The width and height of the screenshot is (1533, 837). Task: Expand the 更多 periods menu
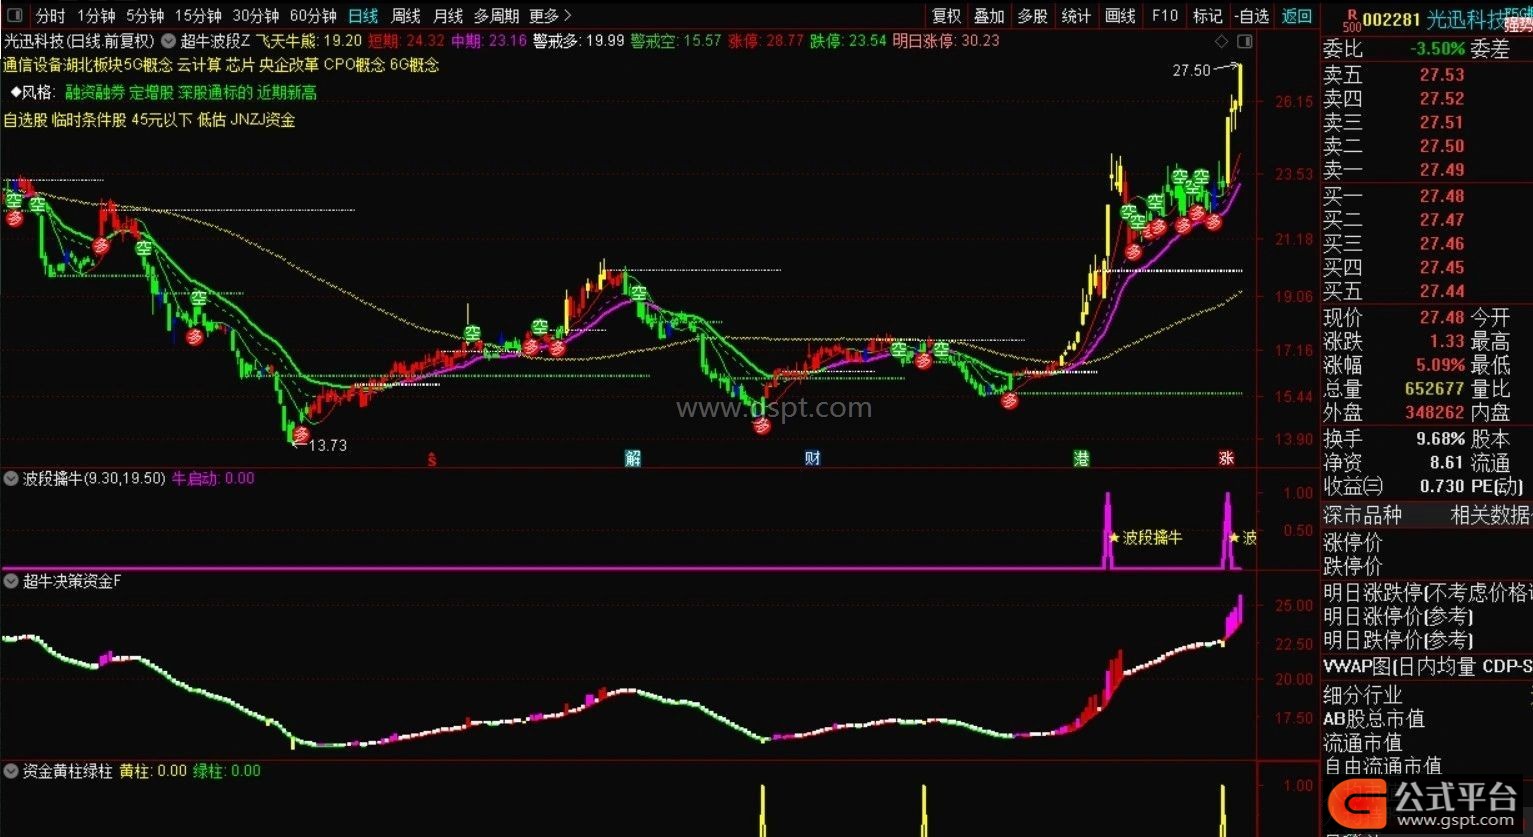click(550, 16)
